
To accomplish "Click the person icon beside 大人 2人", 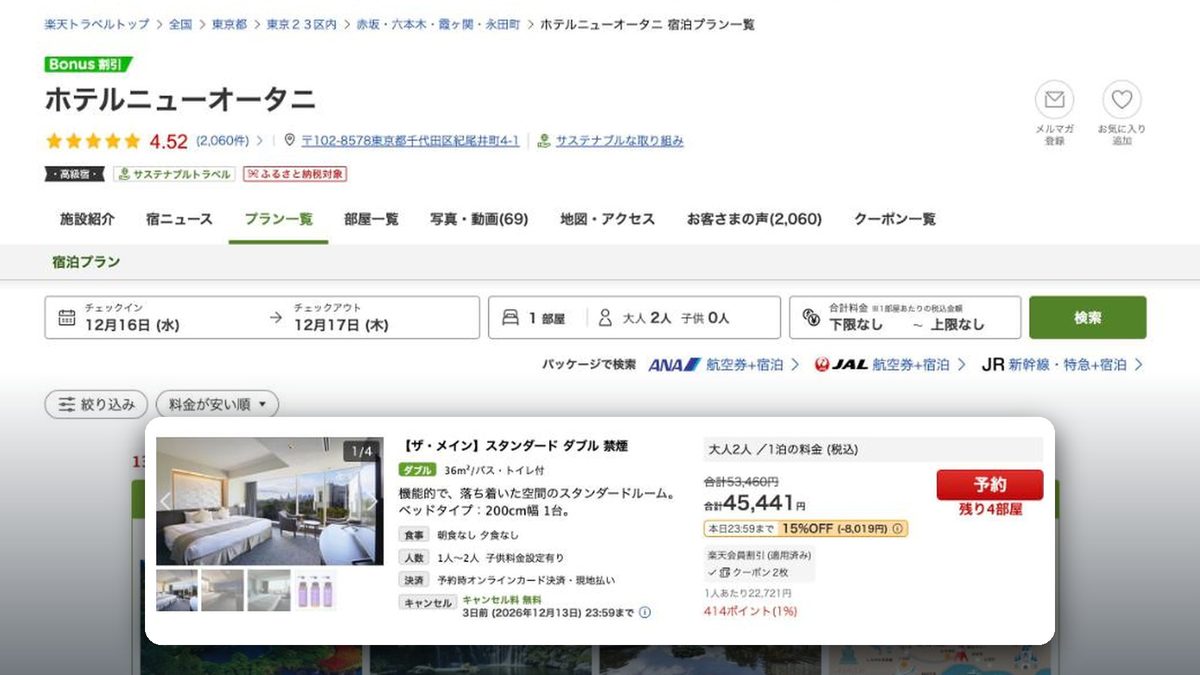I will click(605, 318).
